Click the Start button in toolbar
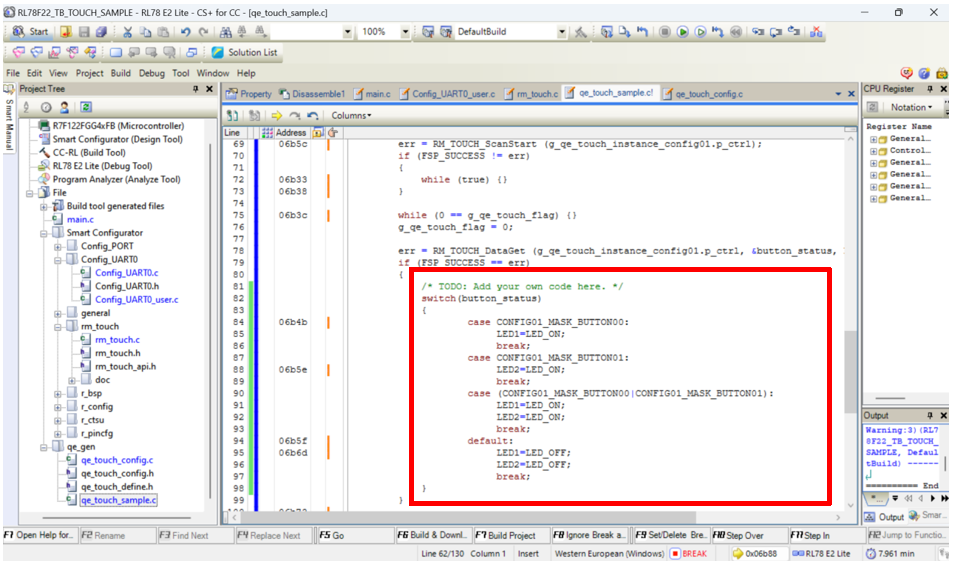This screenshot has width=960, height=578. point(31,32)
